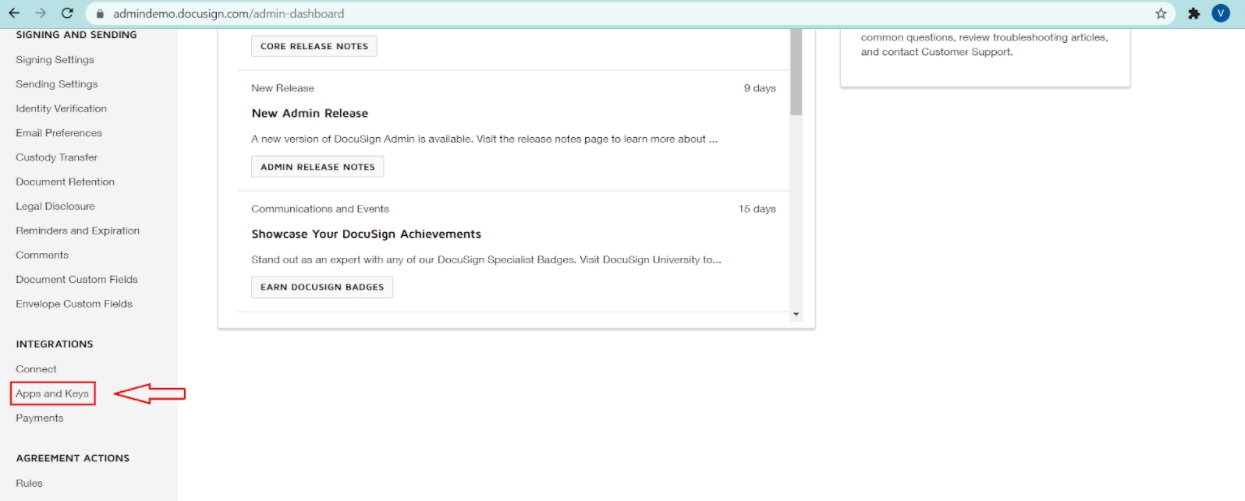
Task: Click Showcase Your DocuSign Achievements heading
Action: tap(366, 234)
